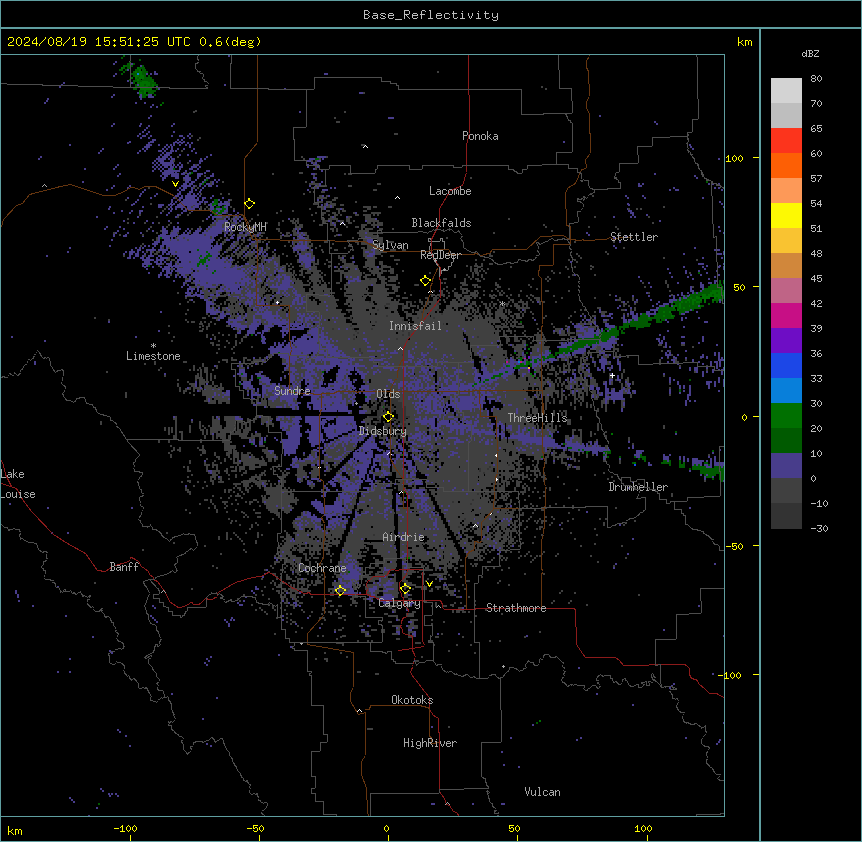
Task: Click the Airdrie city label
Action: [x=404, y=537]
